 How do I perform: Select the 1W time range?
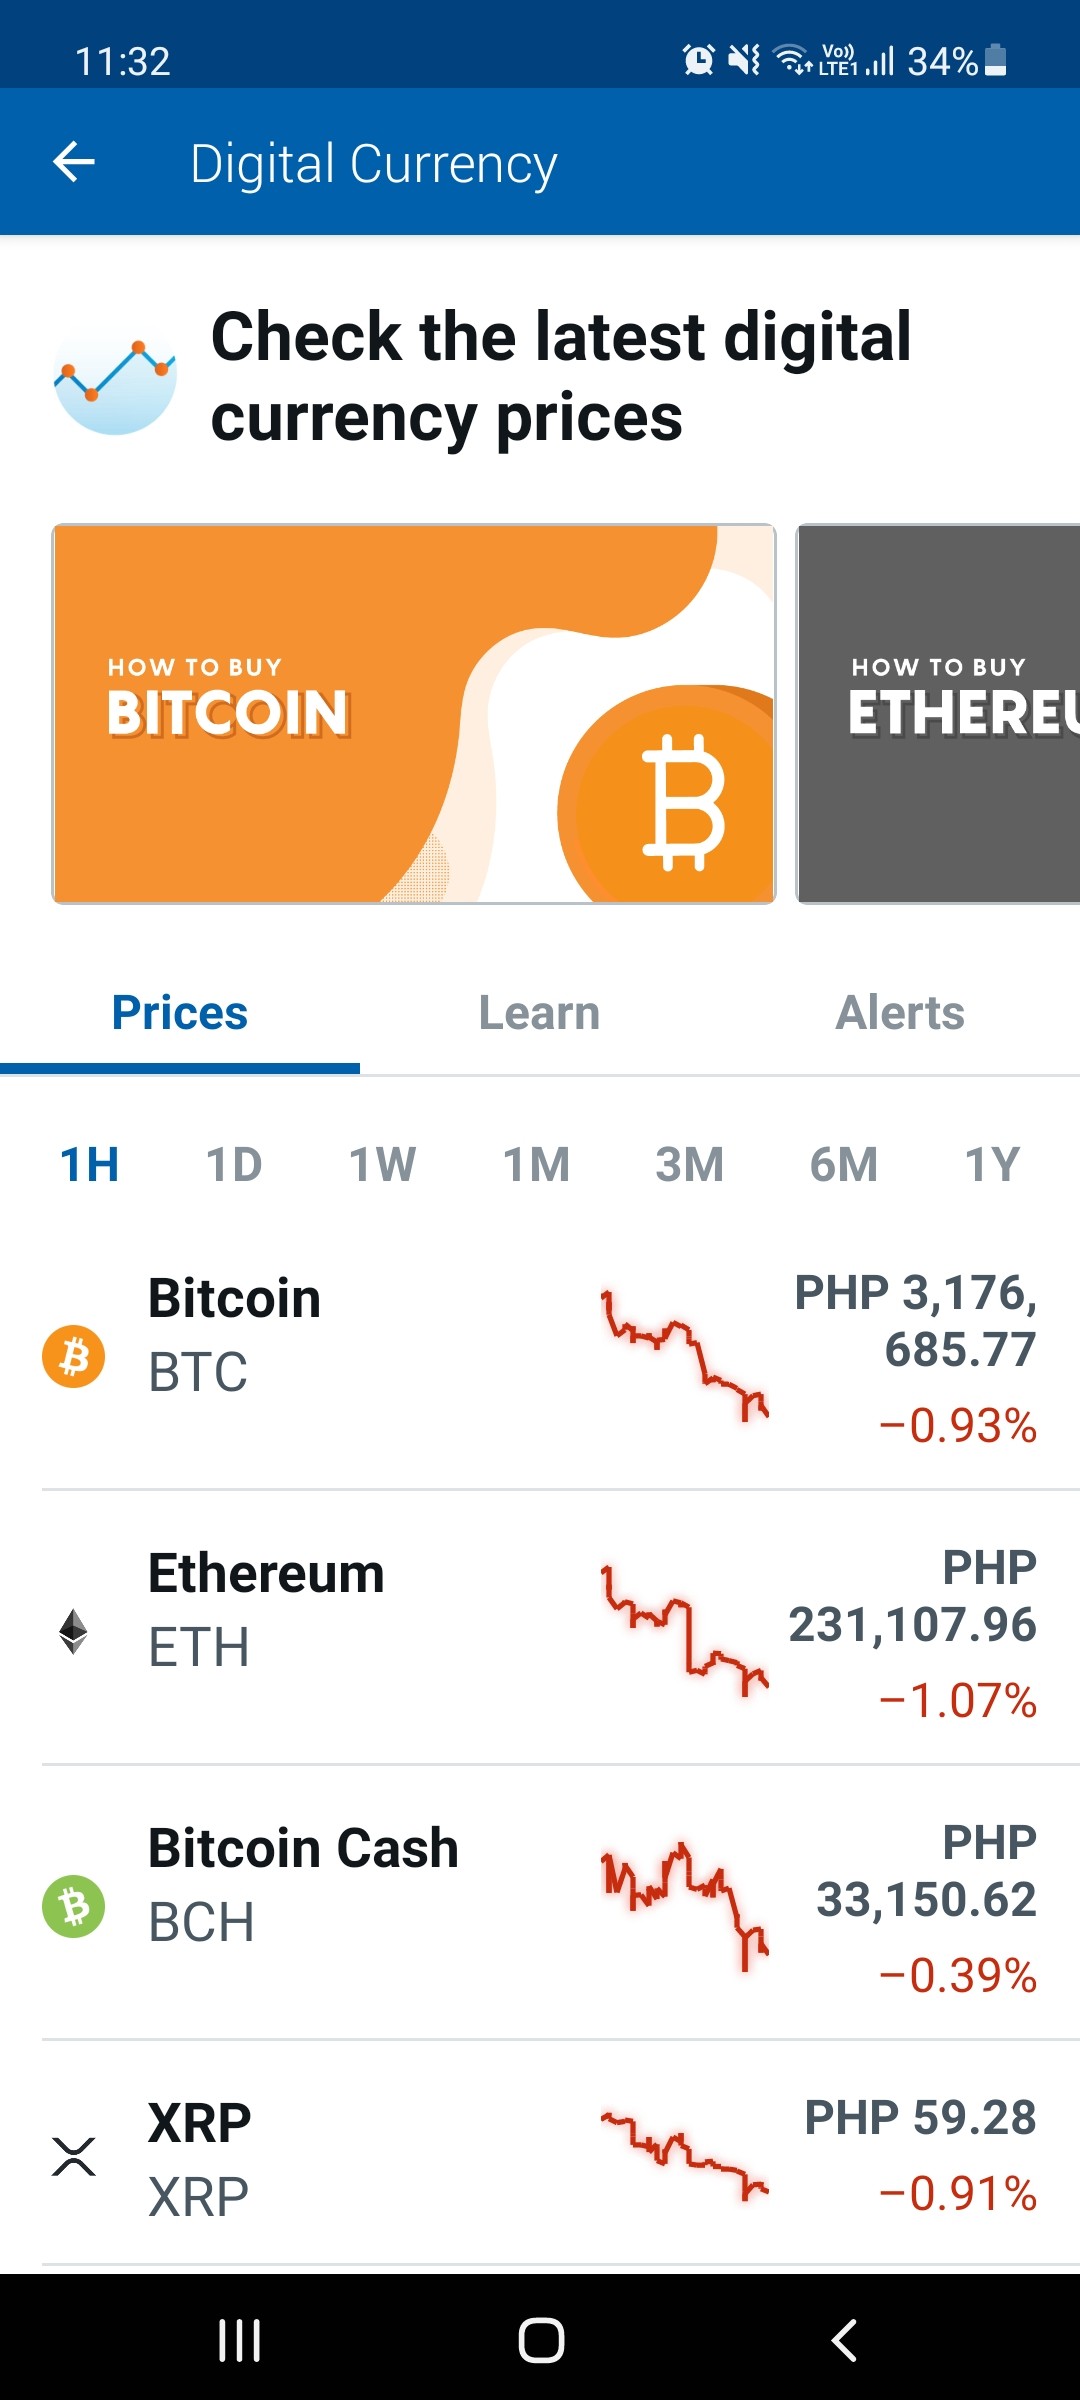pos(382,1165)
